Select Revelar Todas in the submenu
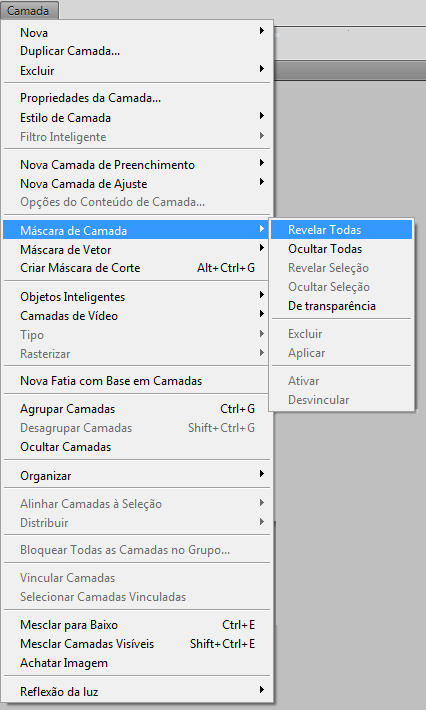This screenshot has height=710, width=426. 341,230
